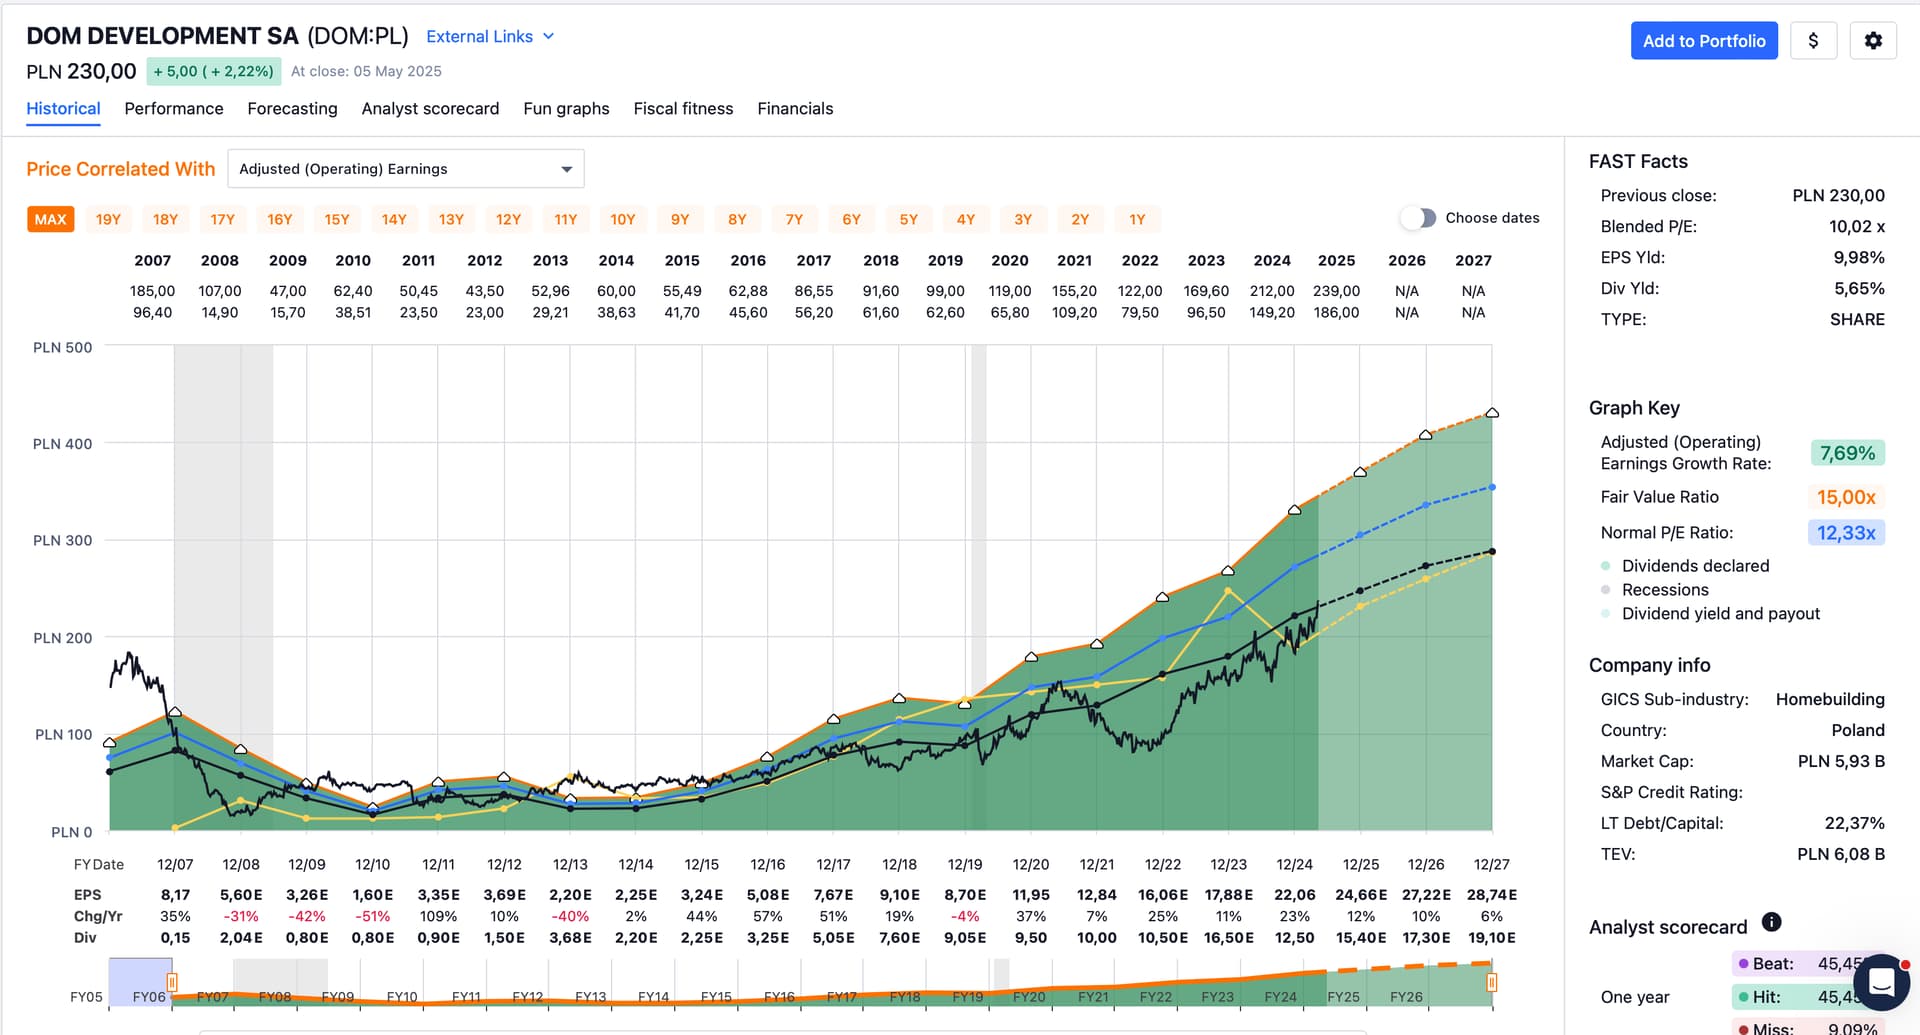Viewport: 1920px width, 1035px height.
Task: Select the 10Y time range
Action: [x=623, y=219]
